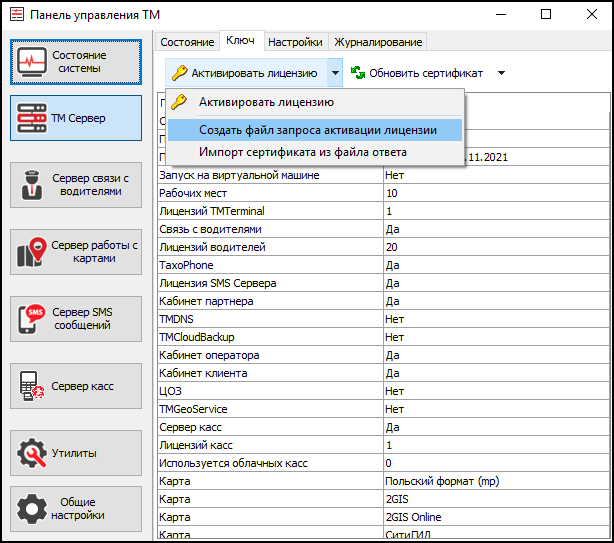Click the system state monitor icon
Image resolution: width=614 pixels, height=543 pixels.
pyautogui.click(x=34, y=62)
